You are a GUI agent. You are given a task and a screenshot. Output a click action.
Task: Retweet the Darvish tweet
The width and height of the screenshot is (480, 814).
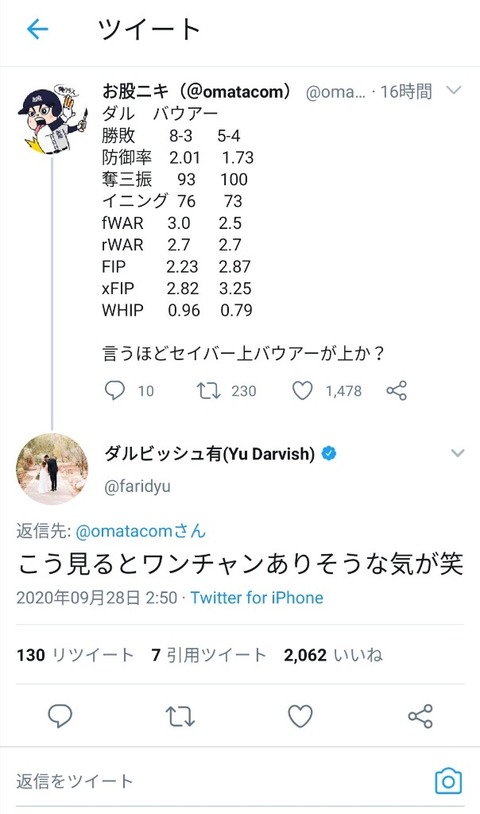[180, 716]
